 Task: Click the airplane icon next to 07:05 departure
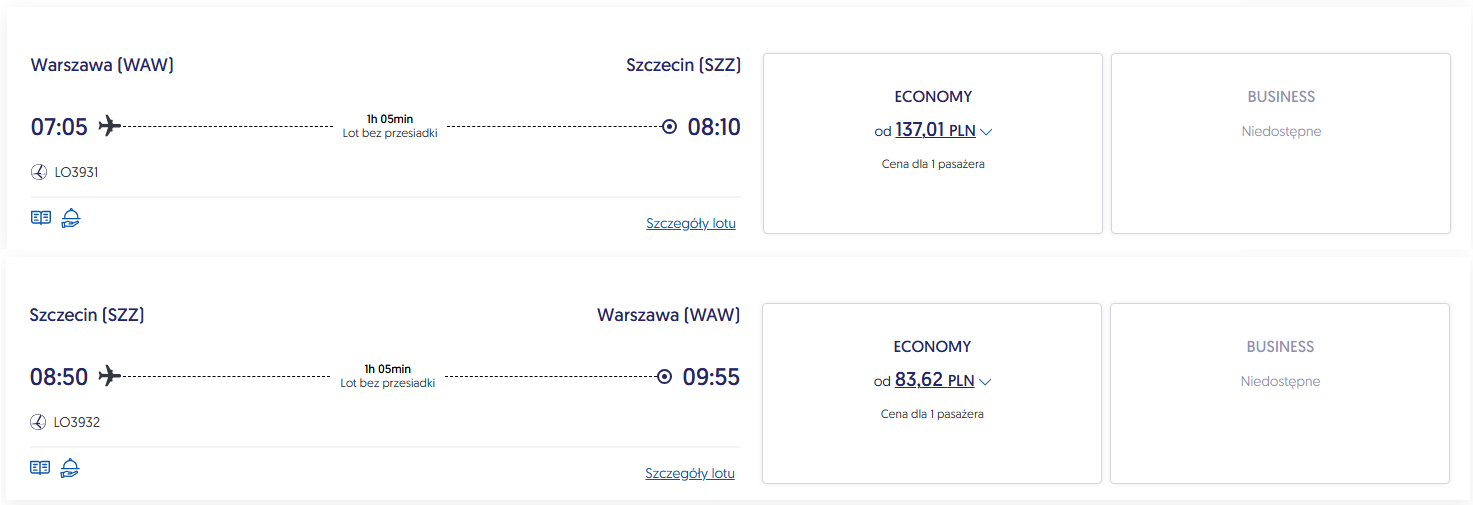click(x=109, y=126)
